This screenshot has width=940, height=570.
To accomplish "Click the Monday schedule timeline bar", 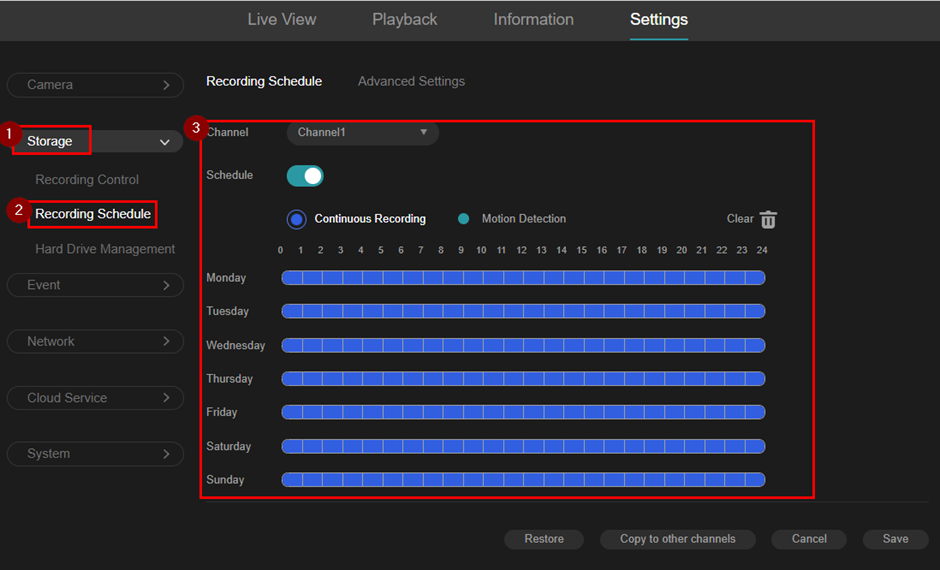I will click(x=523, y=278).
